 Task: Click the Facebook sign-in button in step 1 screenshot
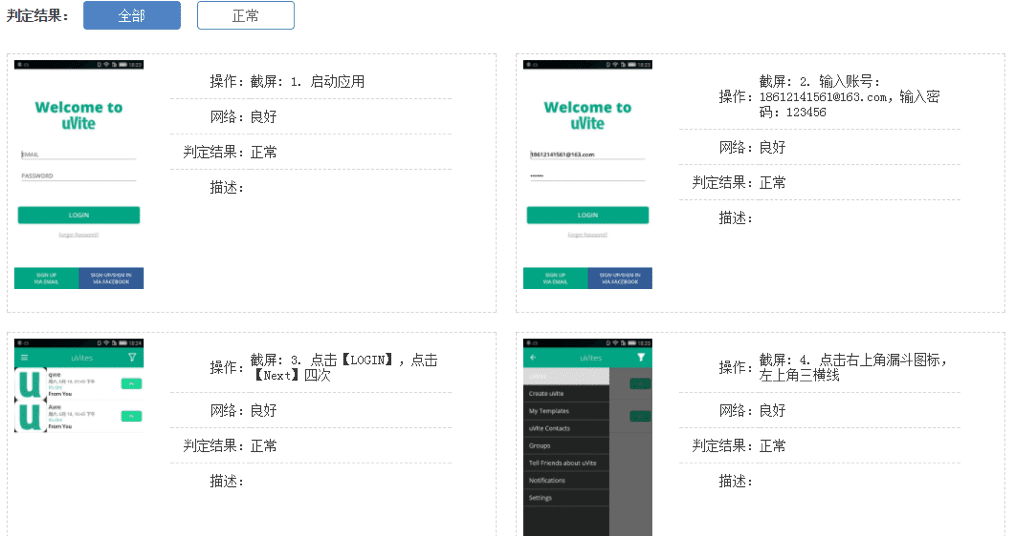point(111,278)
